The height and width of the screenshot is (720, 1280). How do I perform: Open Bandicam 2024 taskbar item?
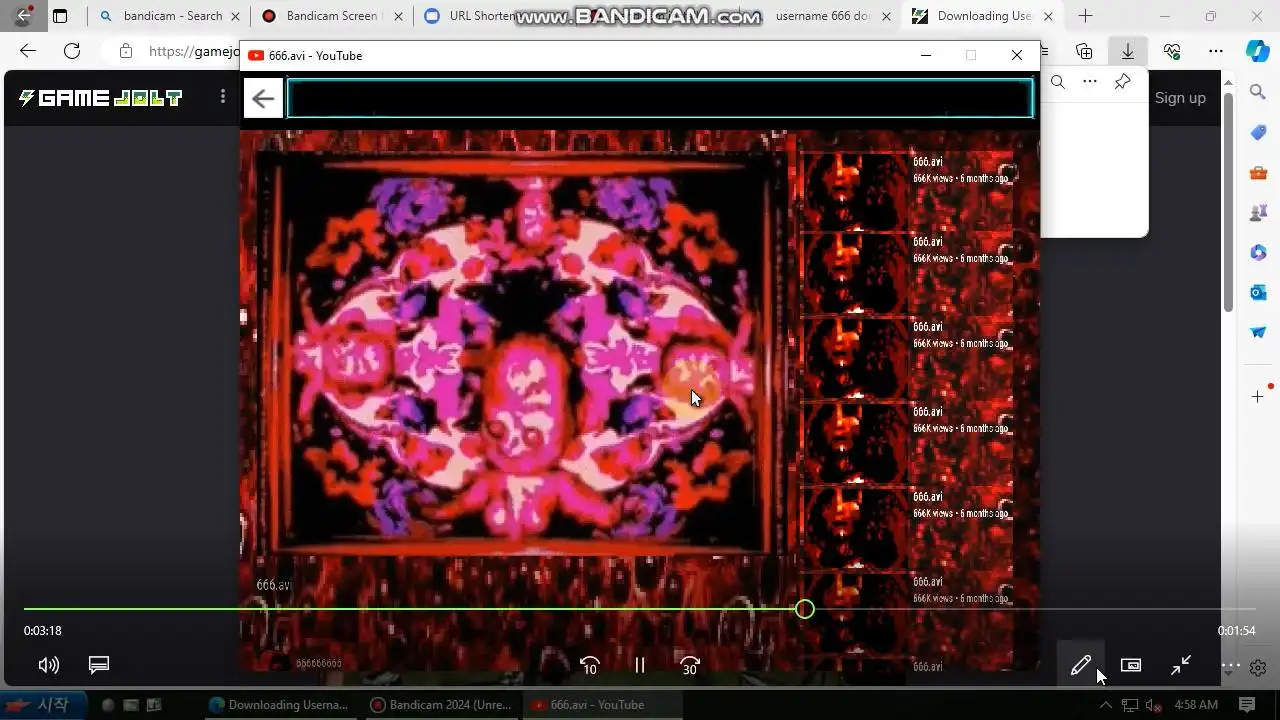coord(441,705)
